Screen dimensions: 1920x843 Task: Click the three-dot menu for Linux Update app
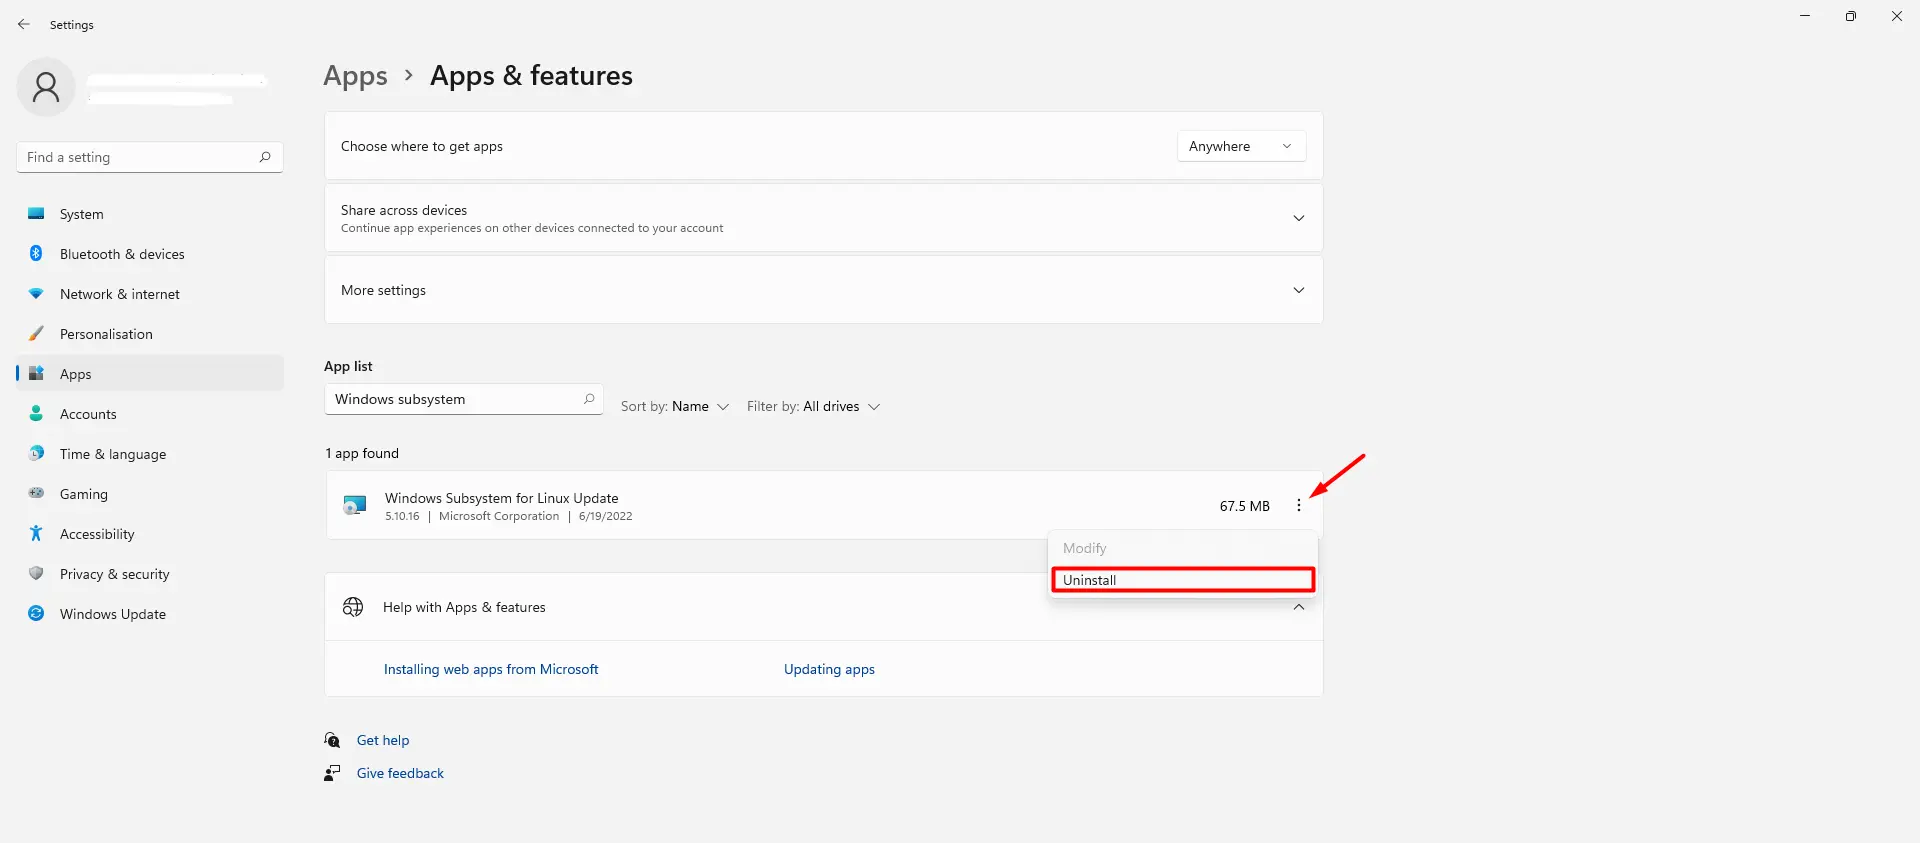(x=1299, y=506)
